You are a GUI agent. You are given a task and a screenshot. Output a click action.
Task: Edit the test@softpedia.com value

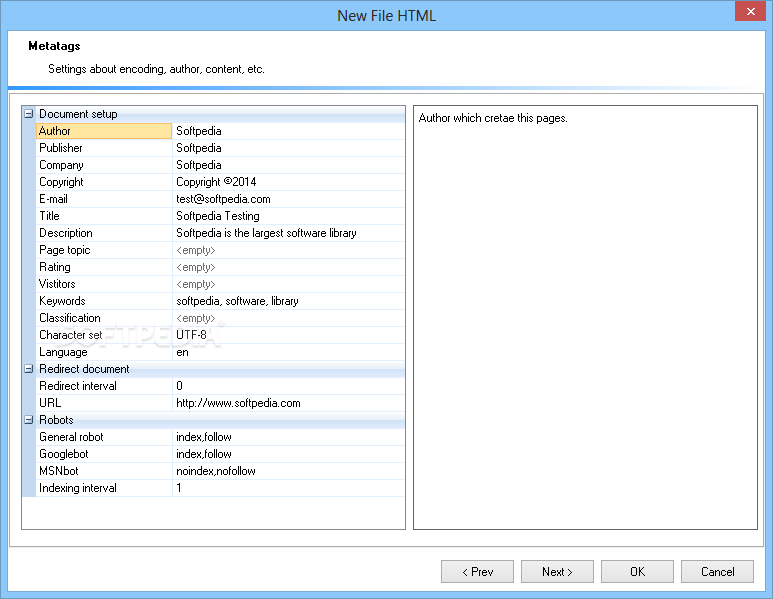coord(288,199)
